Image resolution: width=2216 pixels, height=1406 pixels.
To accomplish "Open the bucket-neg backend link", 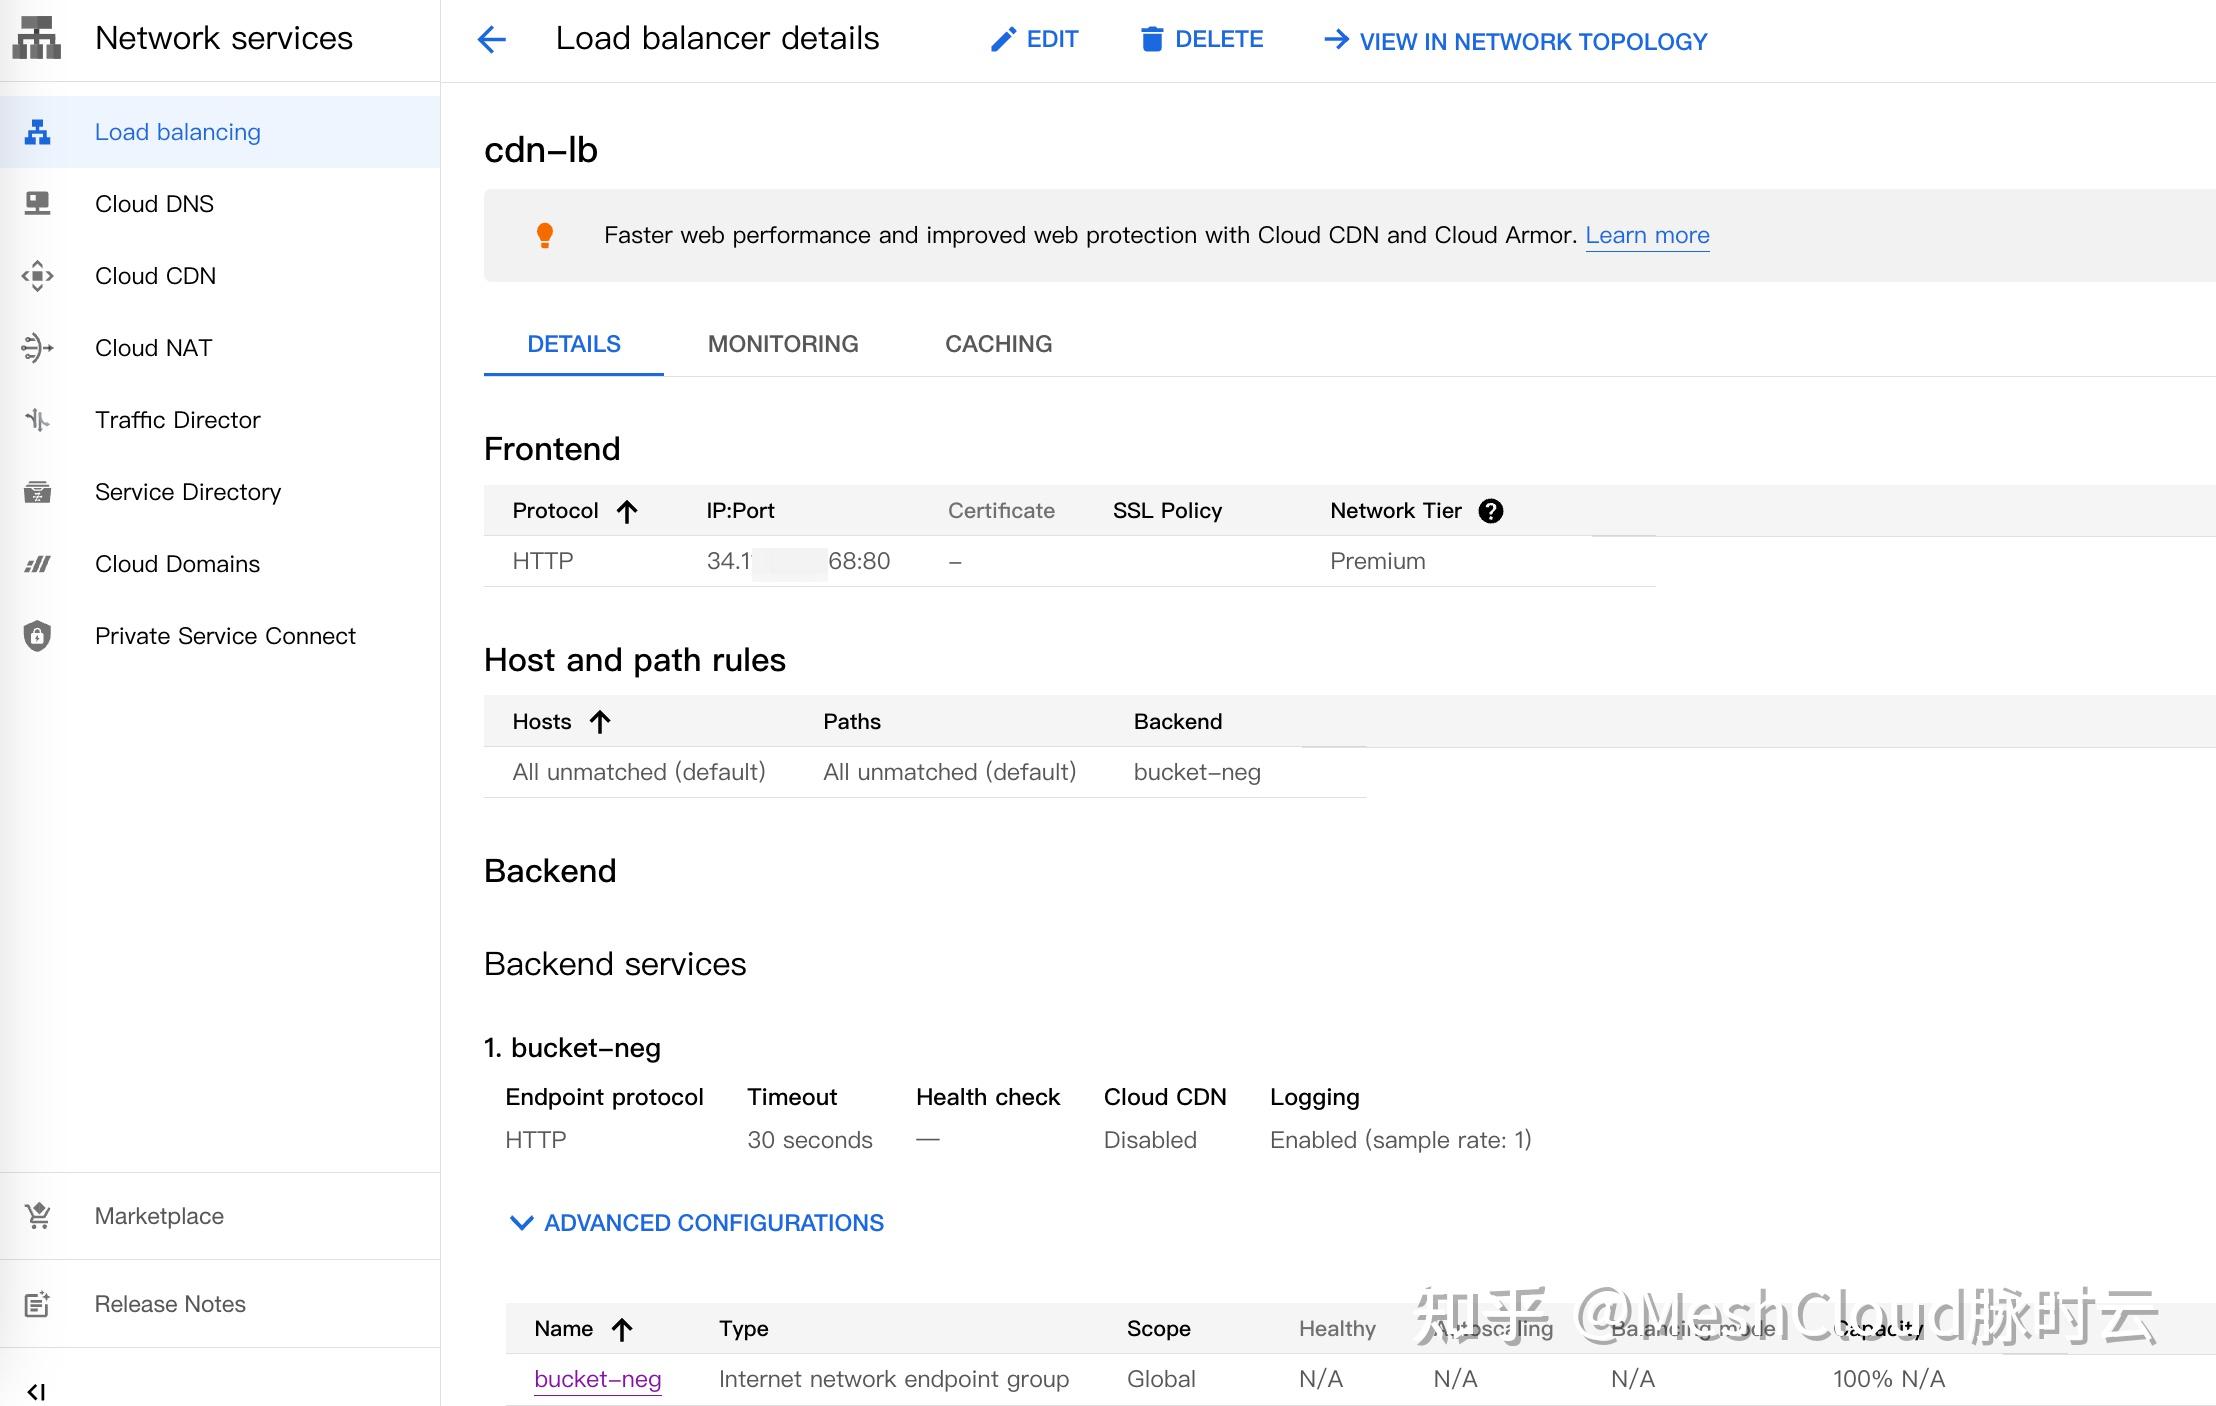I will pos(596,1378).
